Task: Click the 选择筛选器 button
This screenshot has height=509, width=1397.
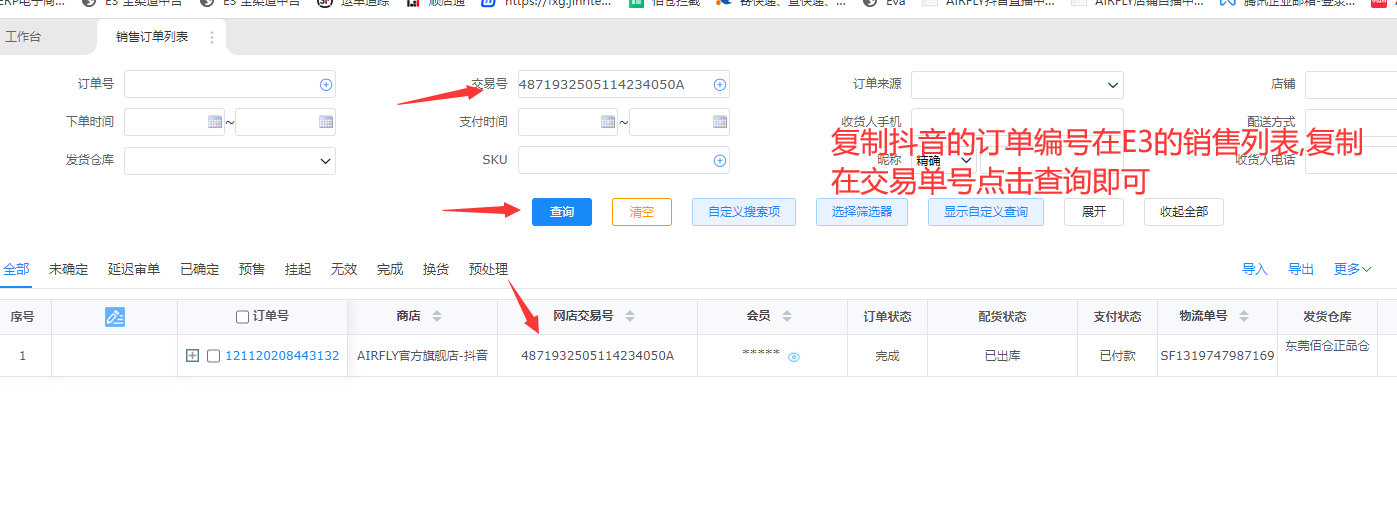Action: coord(862,212)
